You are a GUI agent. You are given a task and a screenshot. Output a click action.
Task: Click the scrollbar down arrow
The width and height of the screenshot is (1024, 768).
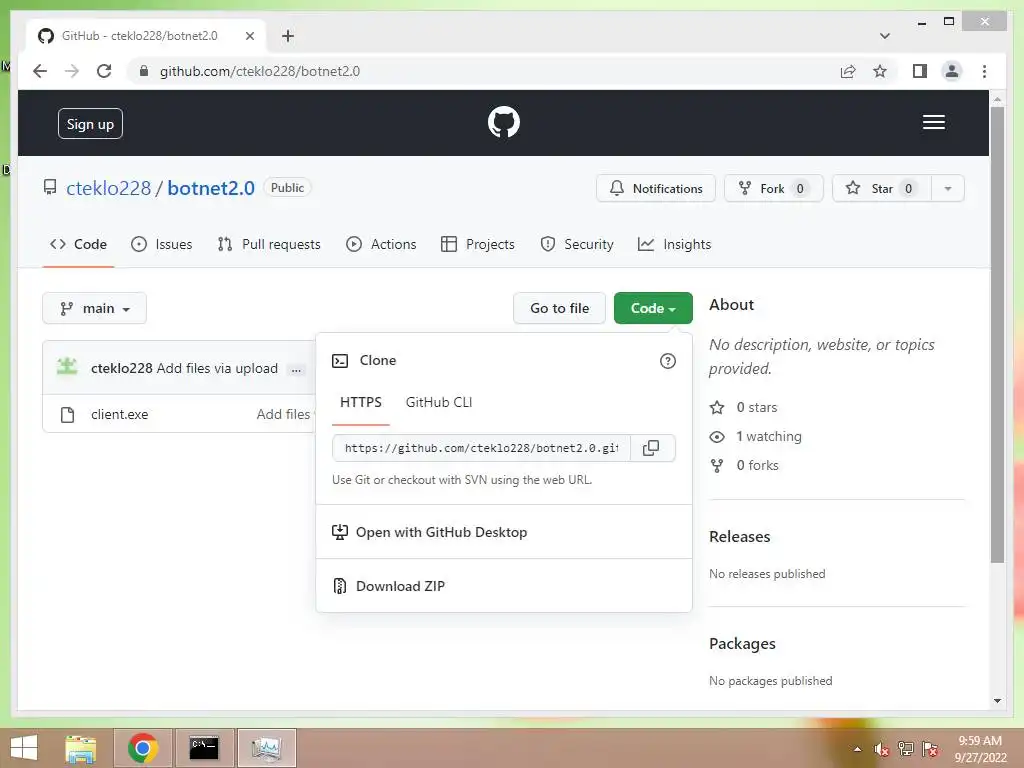point(997,701)
